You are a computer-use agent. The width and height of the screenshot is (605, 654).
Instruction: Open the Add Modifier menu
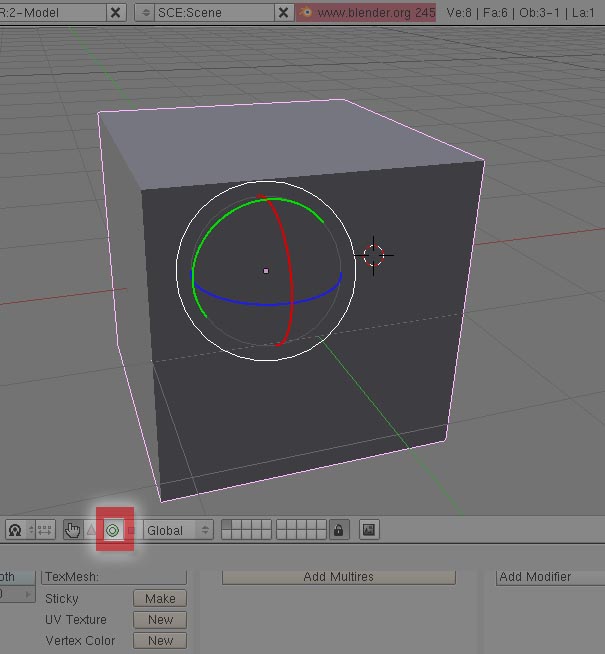coord(550,577)
